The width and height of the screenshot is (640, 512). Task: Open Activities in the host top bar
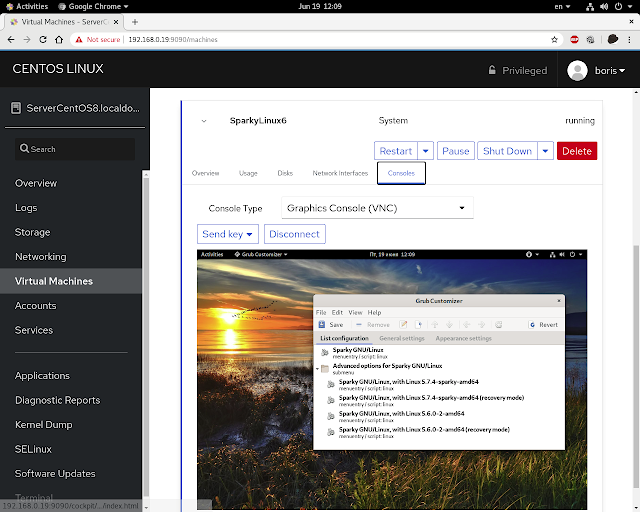27,7
